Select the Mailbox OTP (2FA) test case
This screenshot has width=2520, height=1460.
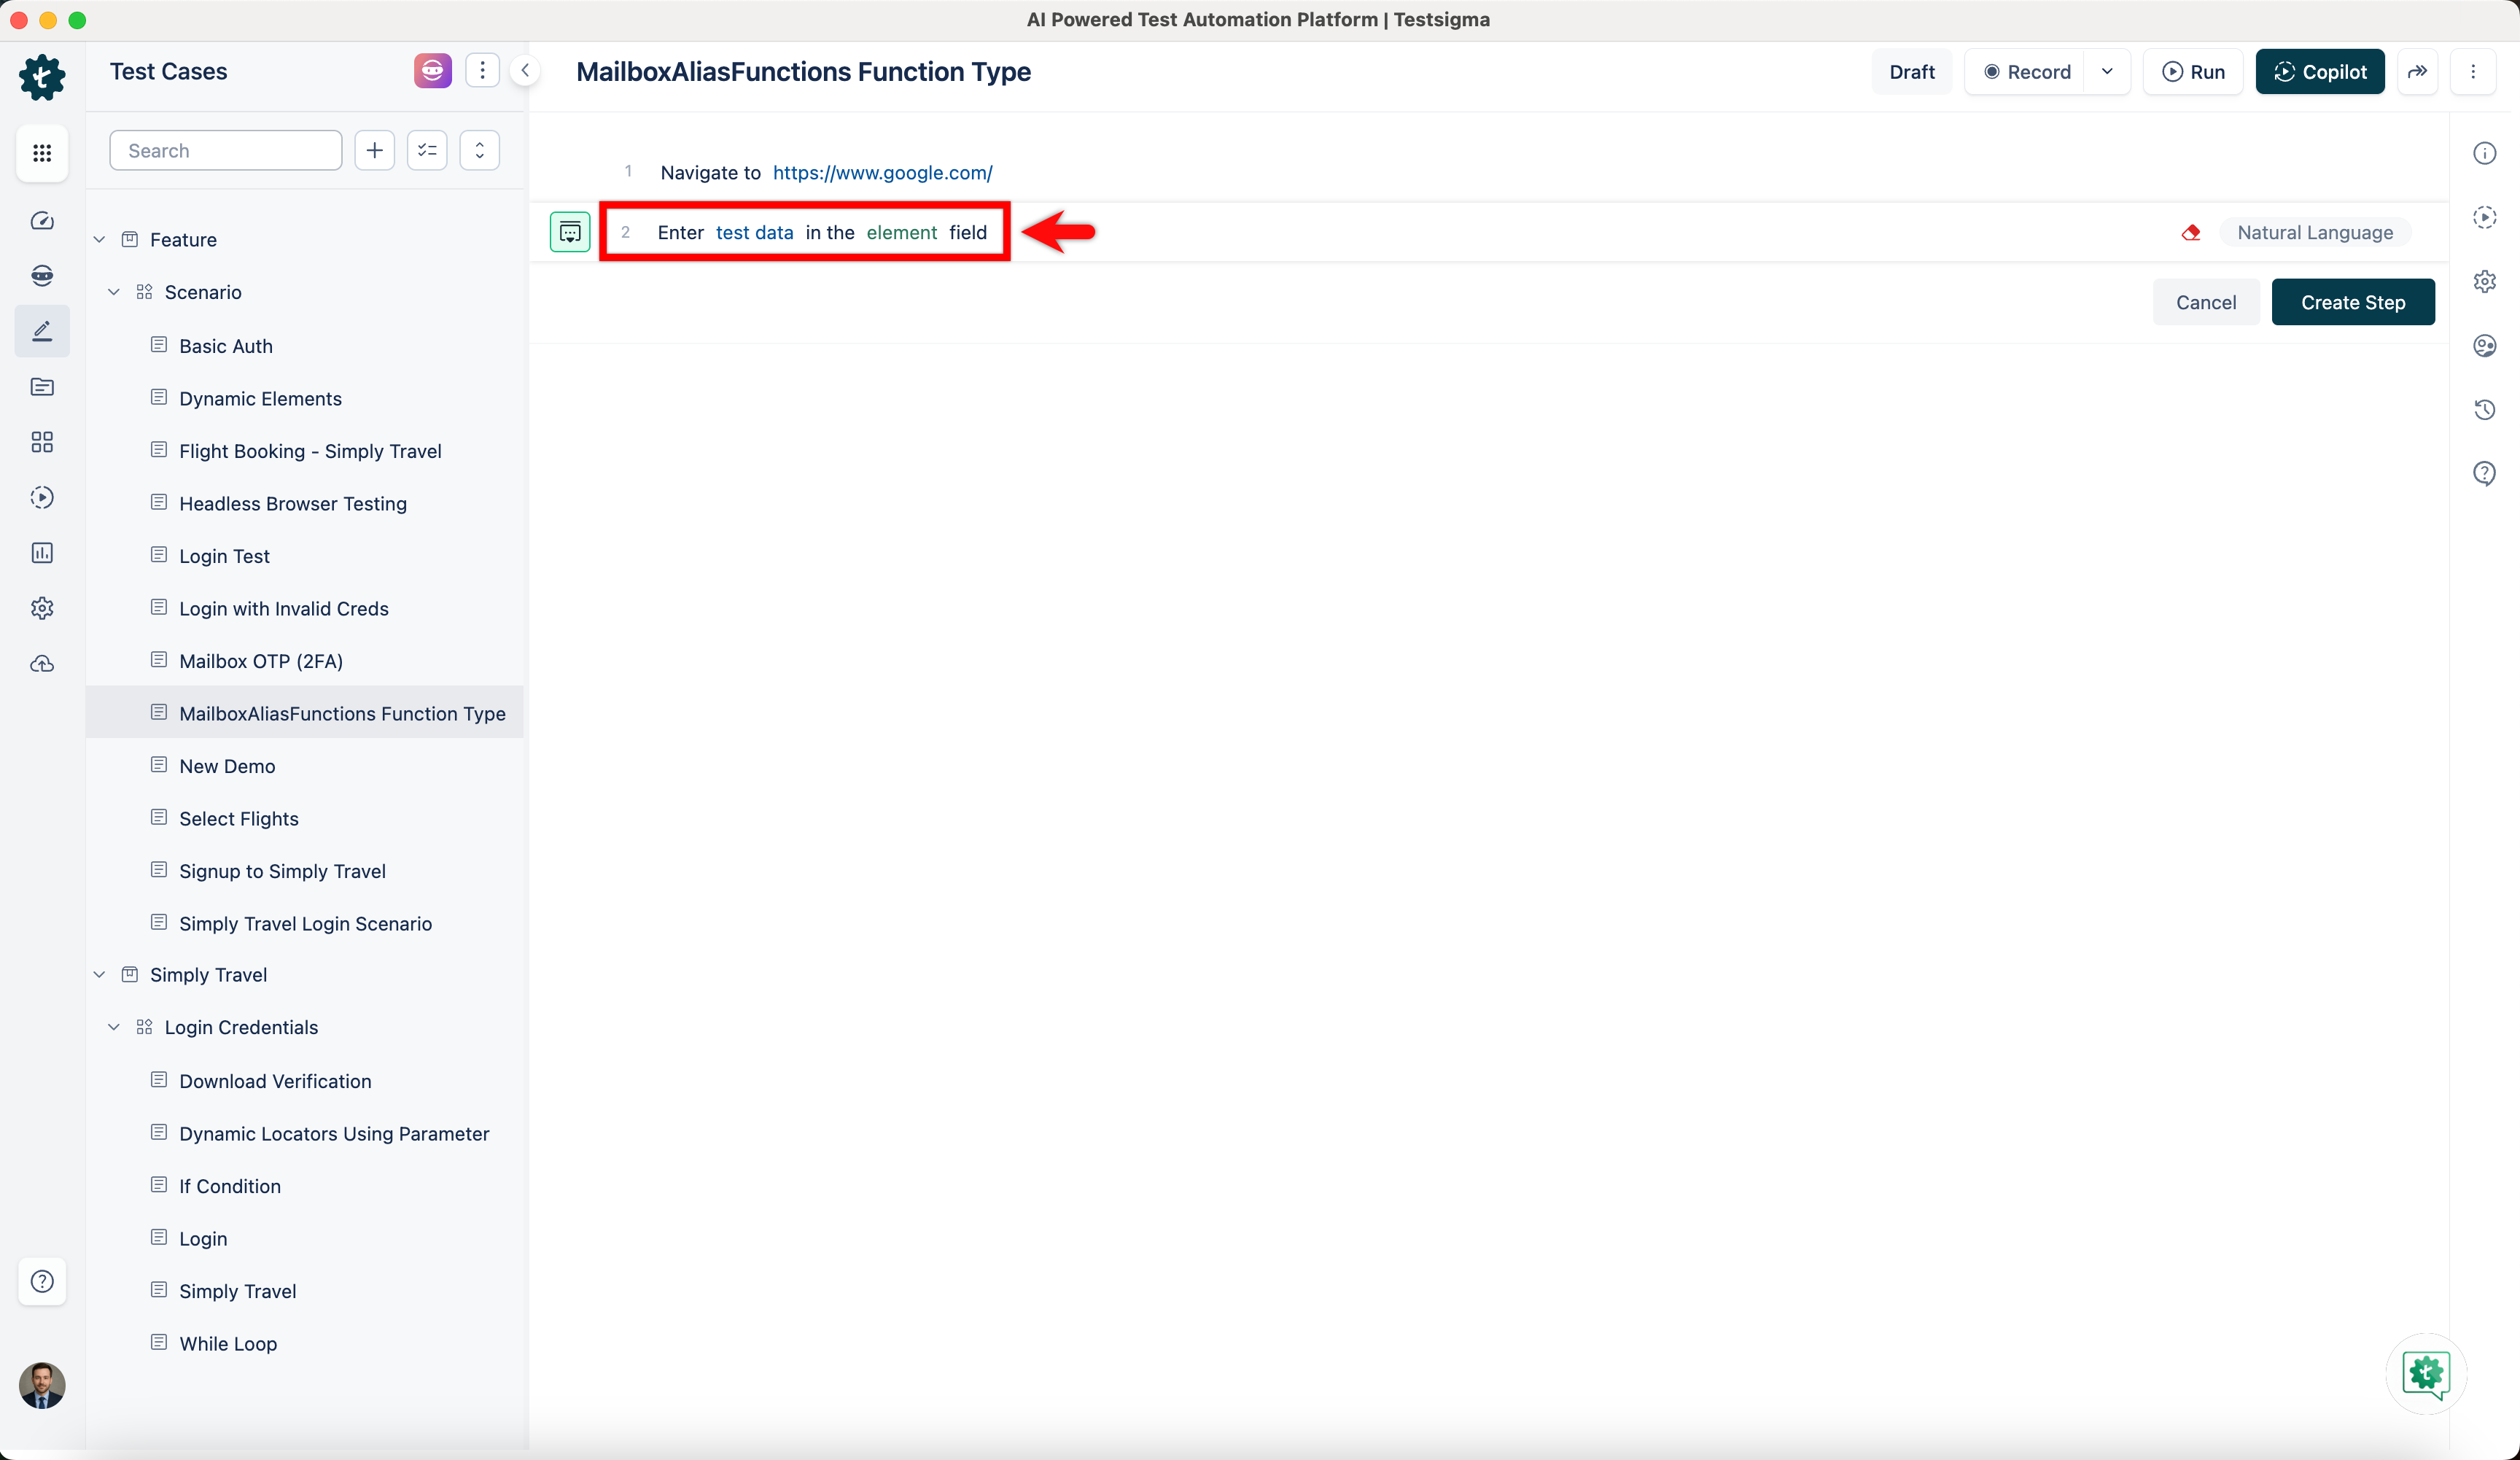click(261, 661)
